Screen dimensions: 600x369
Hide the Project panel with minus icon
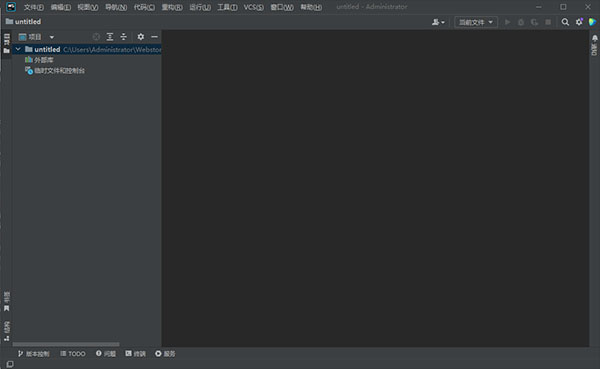154,37
